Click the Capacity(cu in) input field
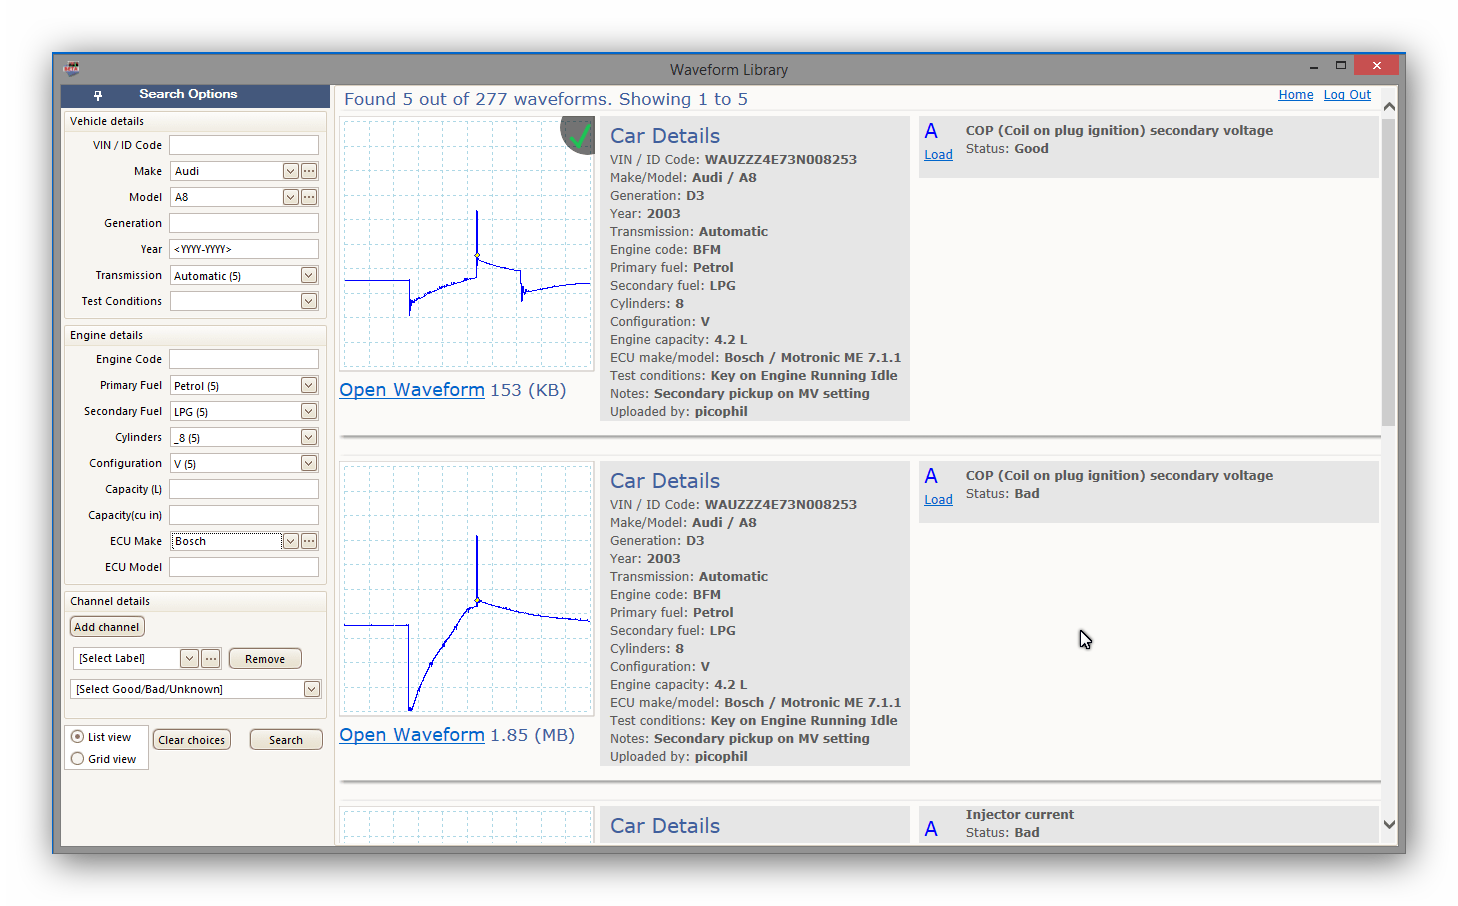The width and height of the screenshot is (1458, 906). [244, 515]
